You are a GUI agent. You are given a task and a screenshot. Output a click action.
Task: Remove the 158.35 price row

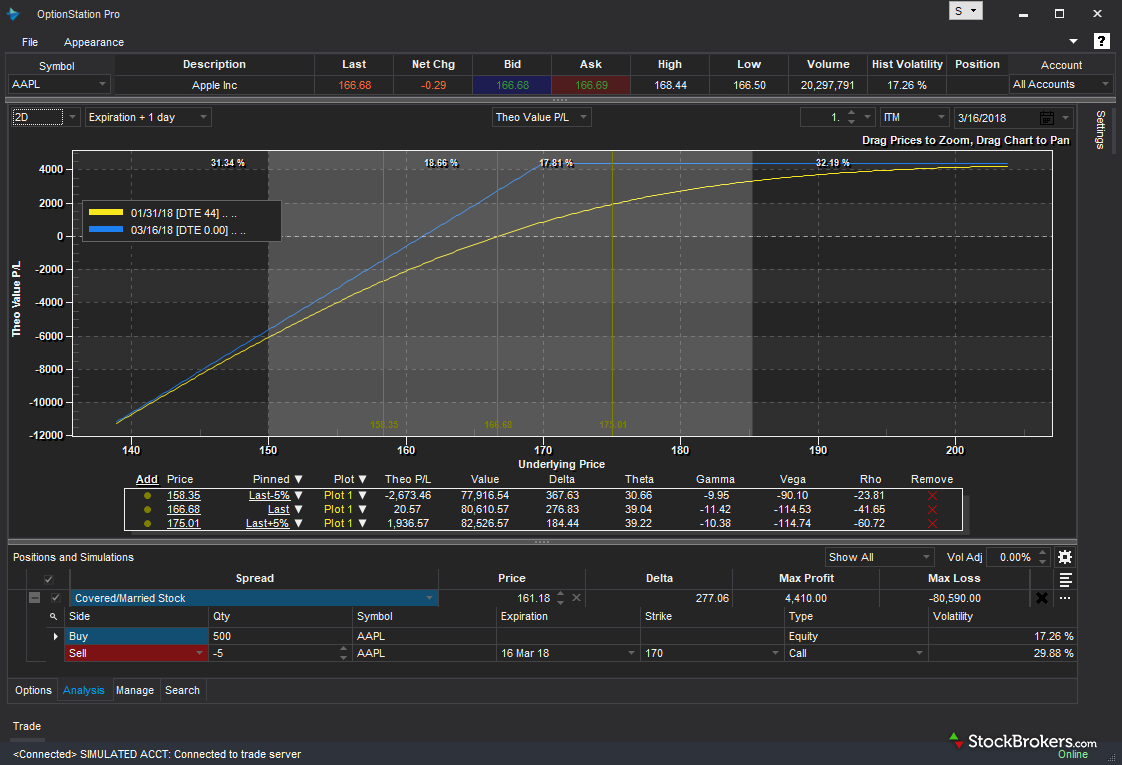click(932, 496)
